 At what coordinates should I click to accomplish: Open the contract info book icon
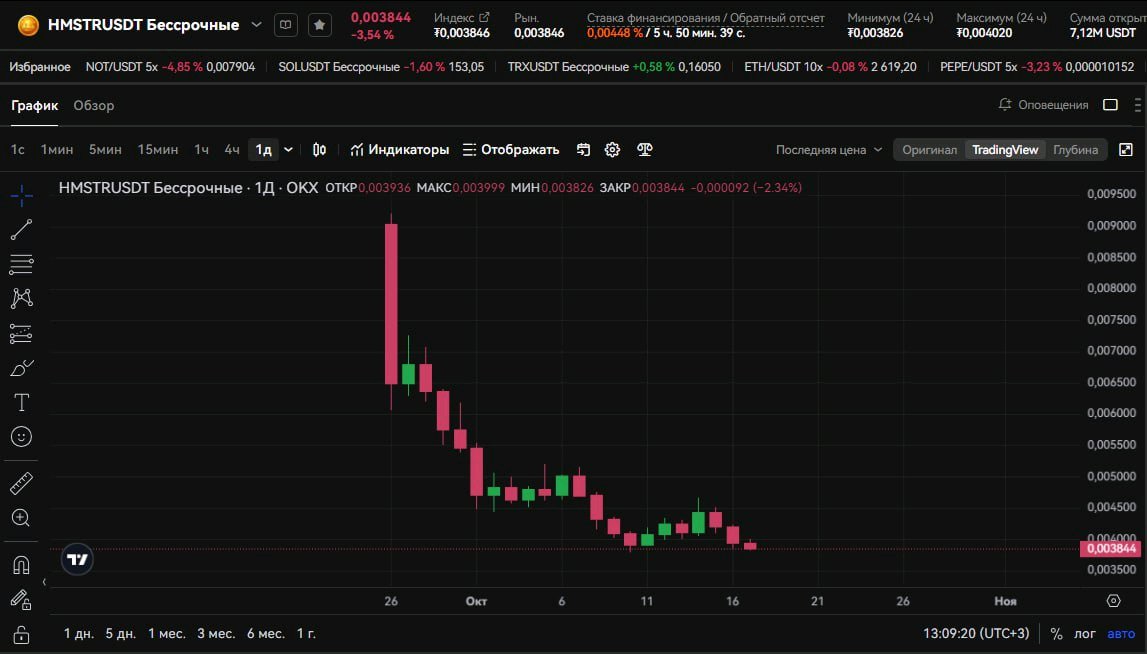(x=285, y=25)
